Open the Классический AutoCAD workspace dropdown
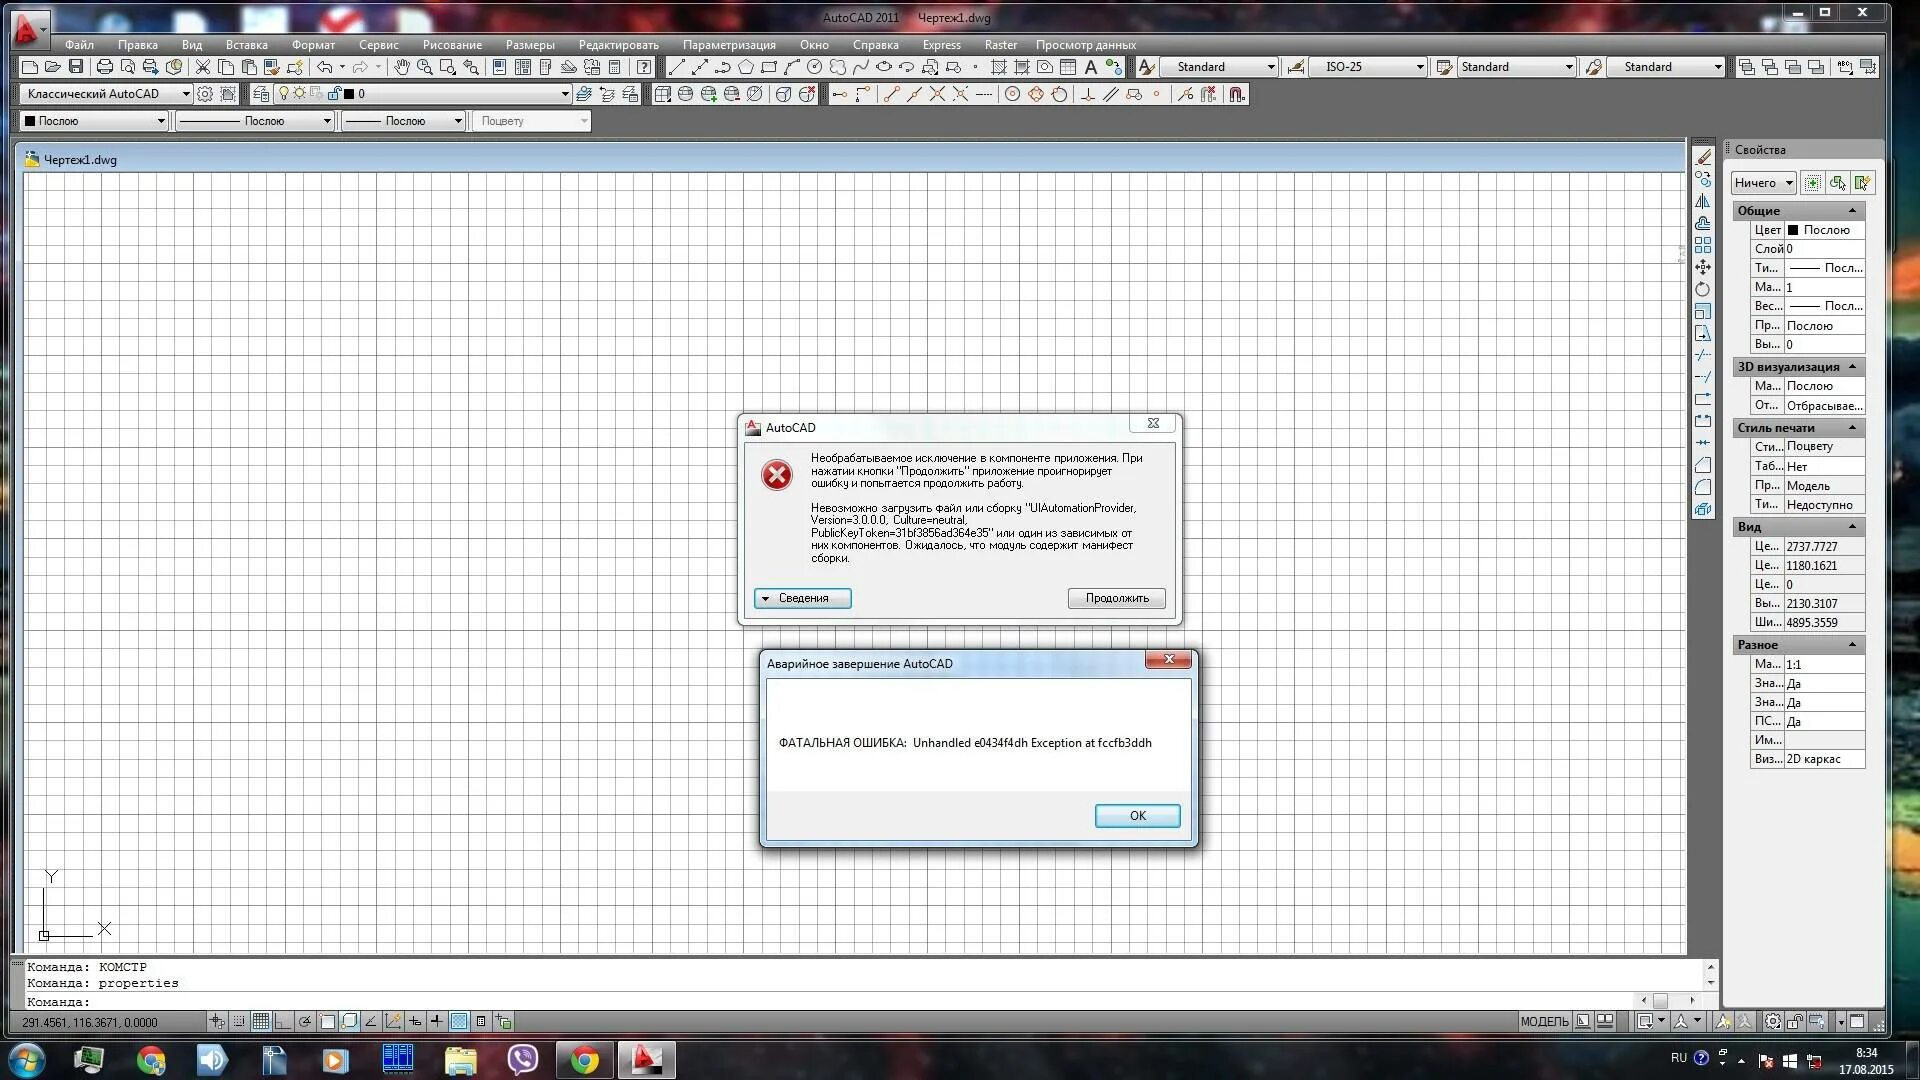 (185, 94)
